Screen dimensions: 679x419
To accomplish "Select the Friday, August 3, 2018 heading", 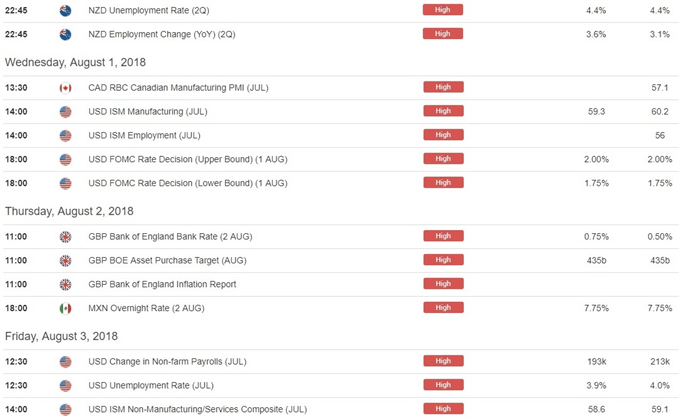I will (61, 336).
